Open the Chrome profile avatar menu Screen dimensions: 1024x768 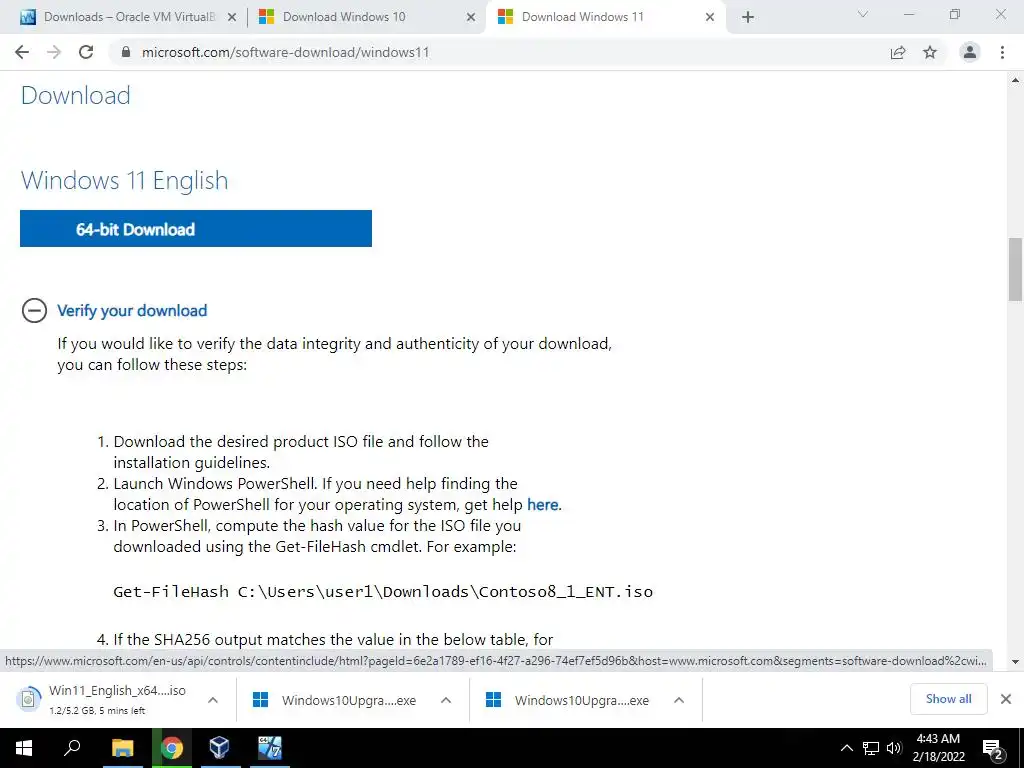(970, 52)
